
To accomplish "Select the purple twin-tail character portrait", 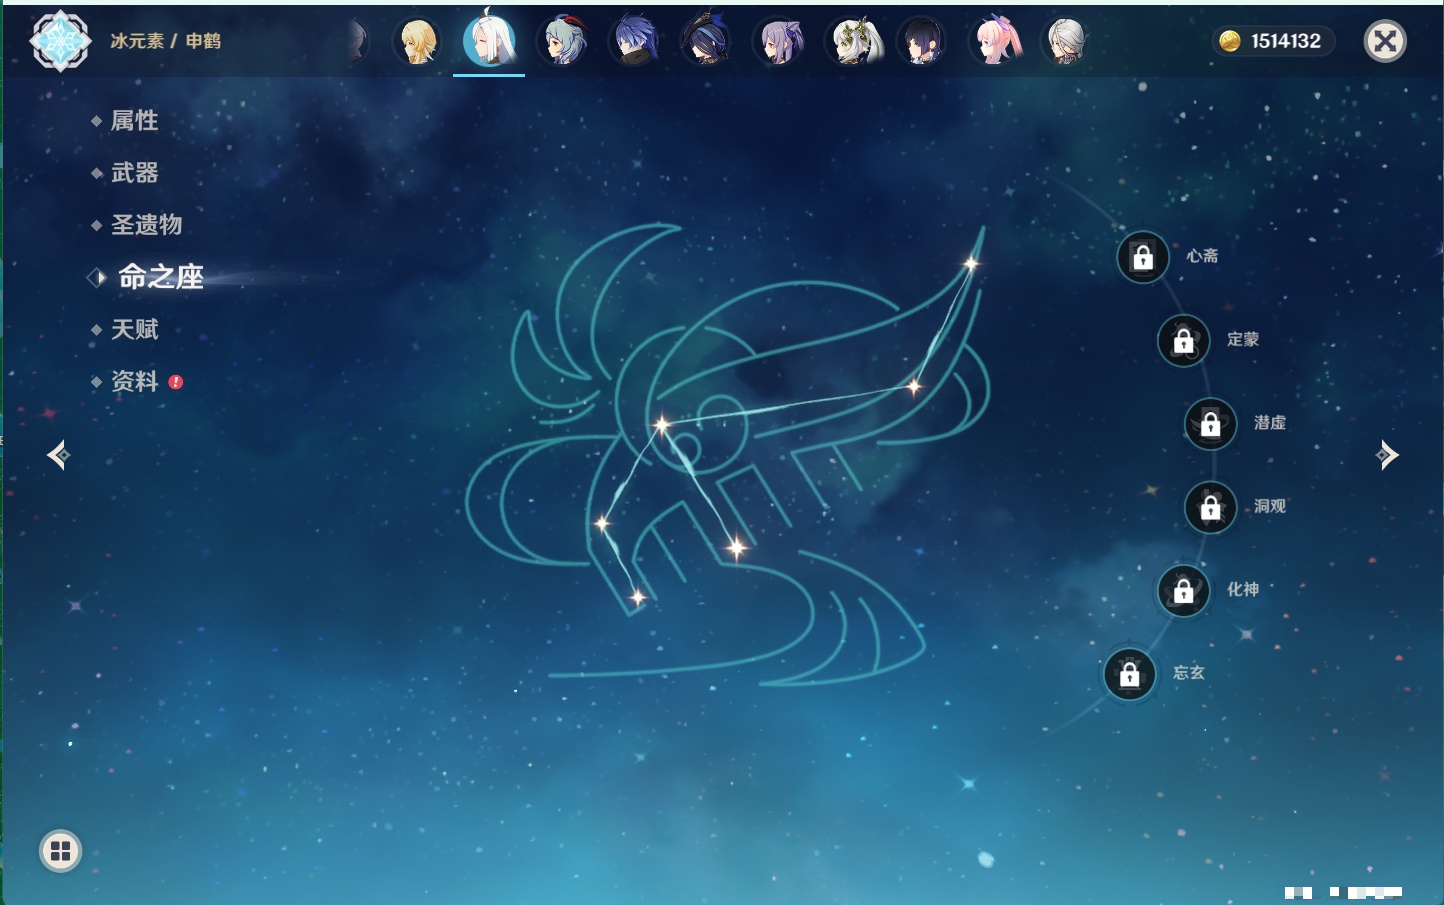I will (779, 42).
